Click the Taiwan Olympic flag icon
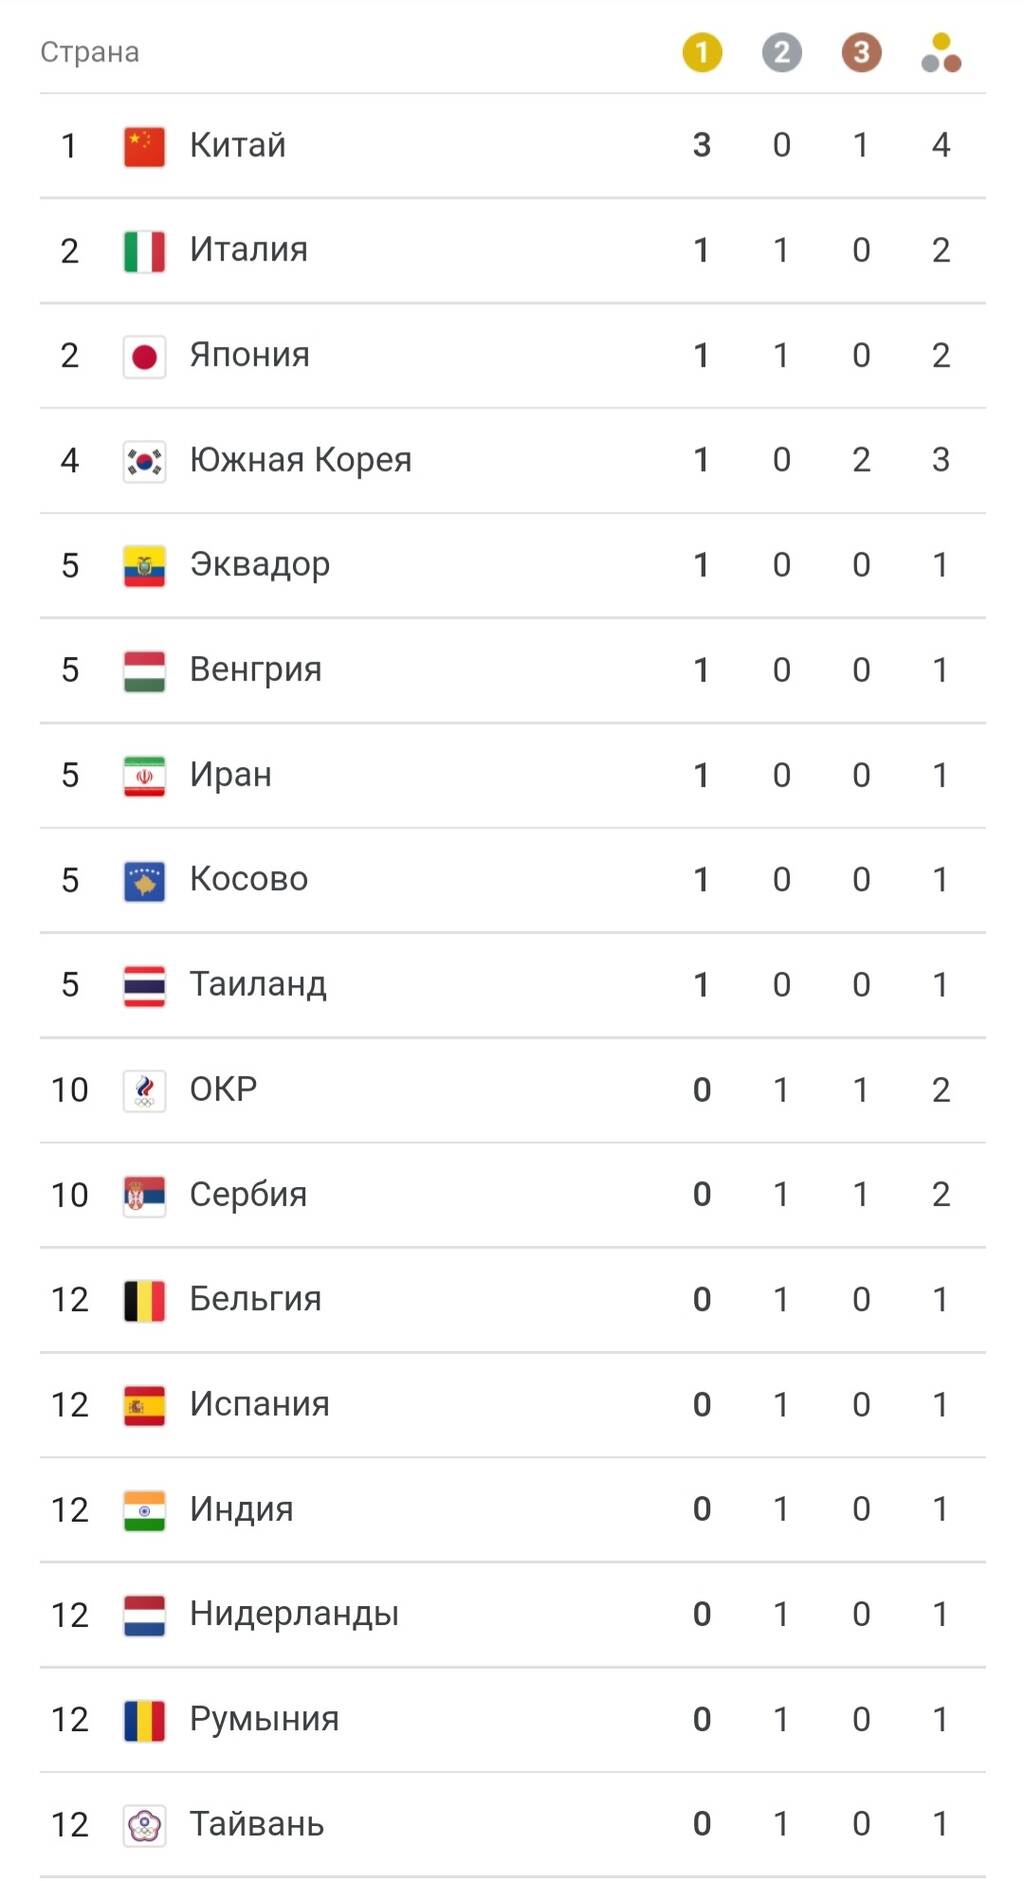The image size is (1024, 1881). 144,1826
